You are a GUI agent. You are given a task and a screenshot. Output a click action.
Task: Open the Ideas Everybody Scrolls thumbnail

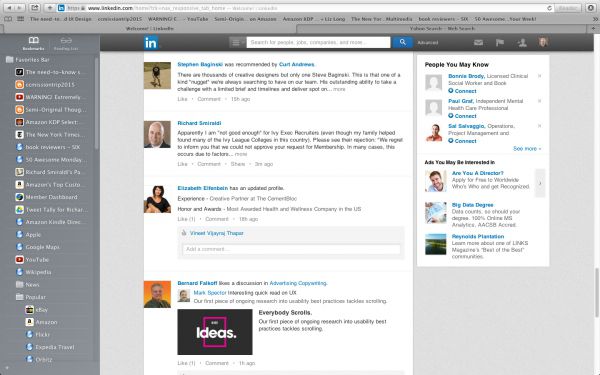click(x=215, y=332)
